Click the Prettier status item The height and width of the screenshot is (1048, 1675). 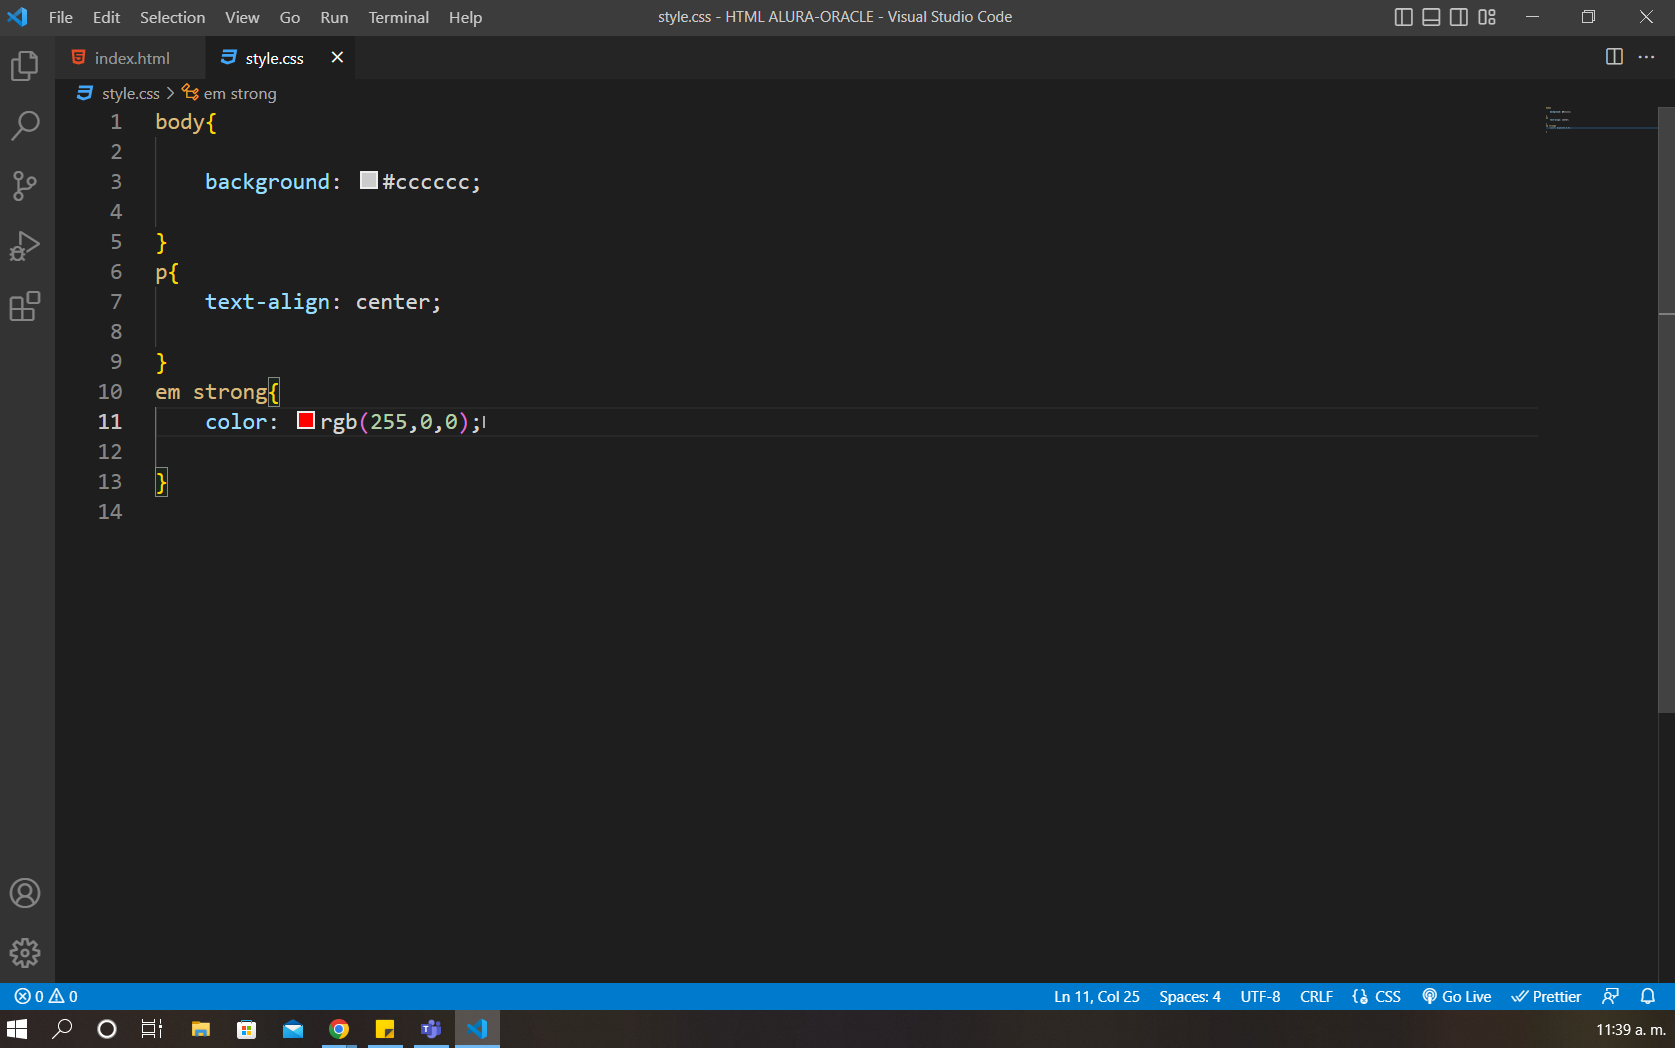tap(1546, 996)
